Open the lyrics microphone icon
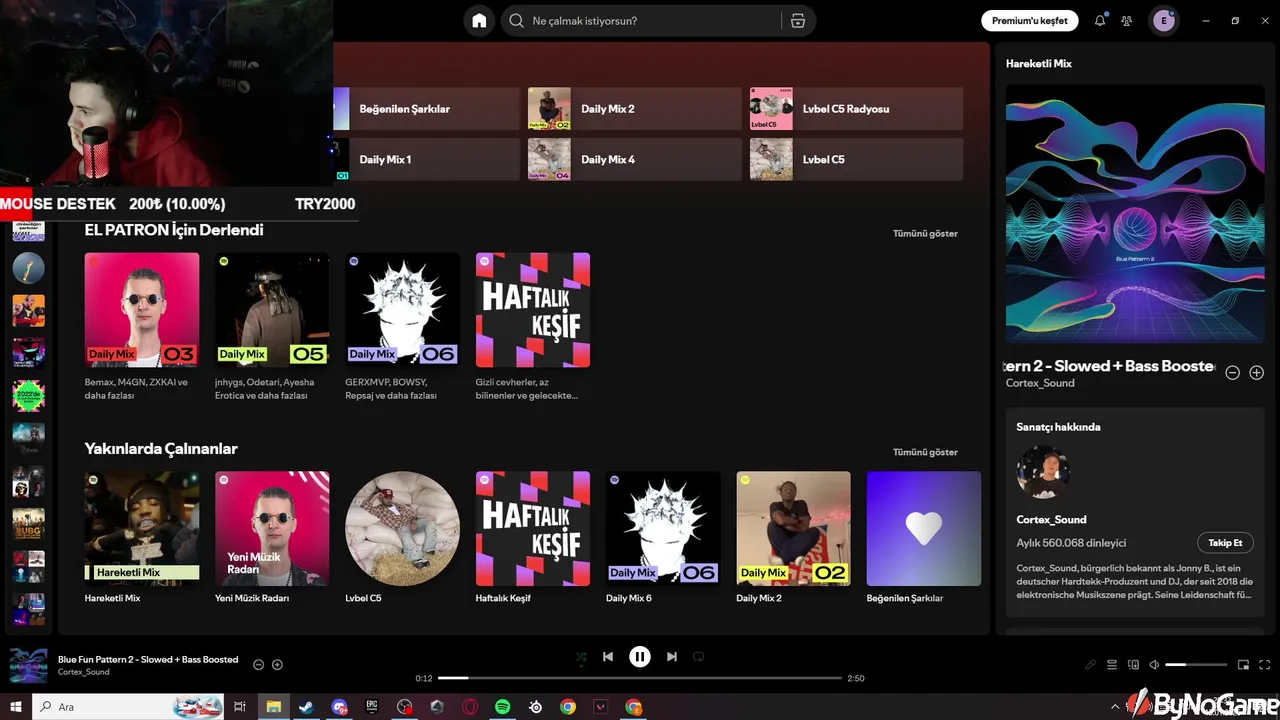 tap(1091, 665)
